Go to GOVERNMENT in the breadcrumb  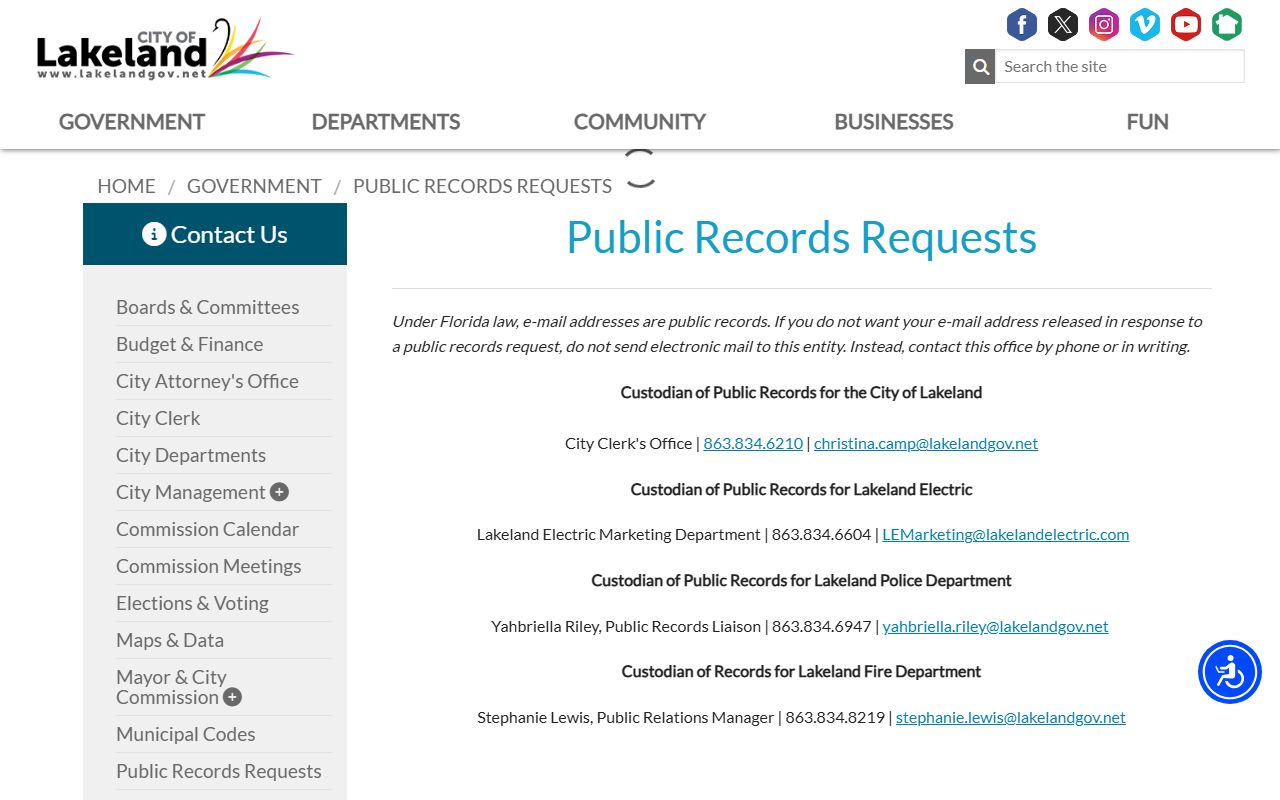click(254, 186)
